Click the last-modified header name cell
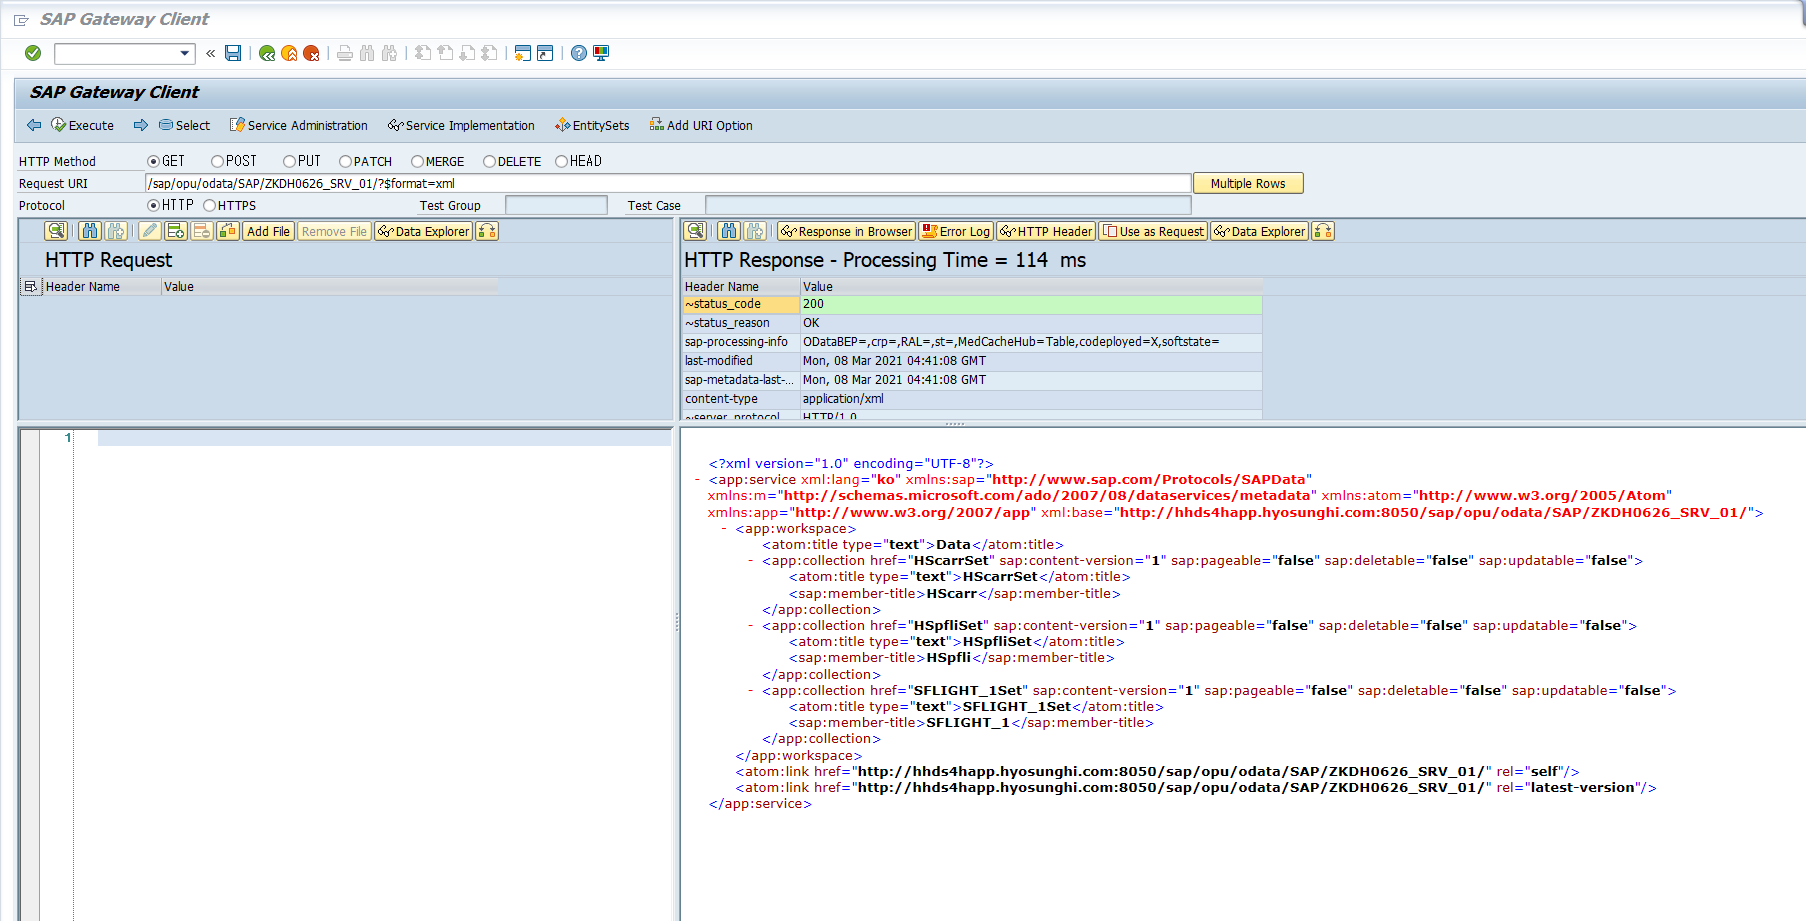Viewport: 1806px width, 921px height. coord(741,361)
